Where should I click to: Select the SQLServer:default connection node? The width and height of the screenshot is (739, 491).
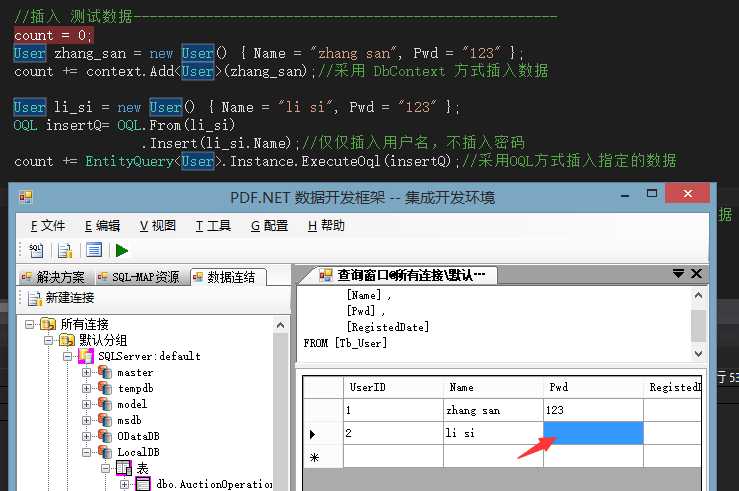149,356
